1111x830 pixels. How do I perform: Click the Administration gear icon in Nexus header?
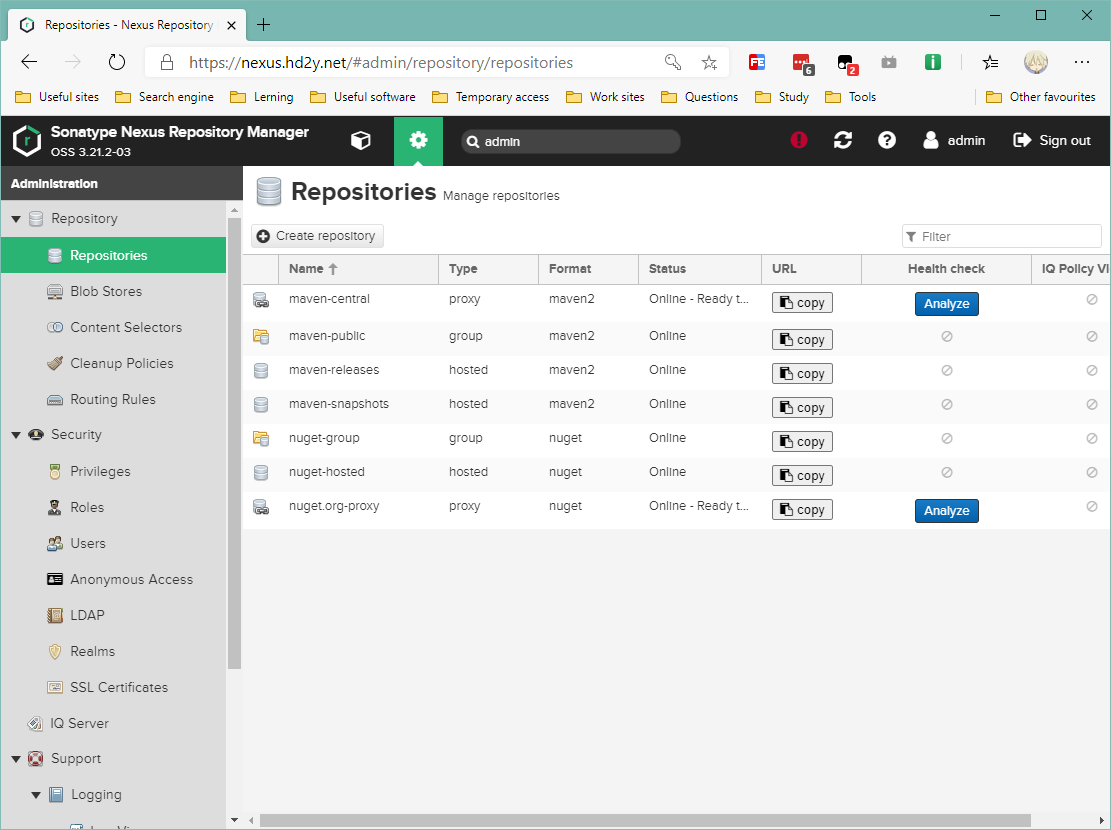pyautogui.click(x=418, y=140)
